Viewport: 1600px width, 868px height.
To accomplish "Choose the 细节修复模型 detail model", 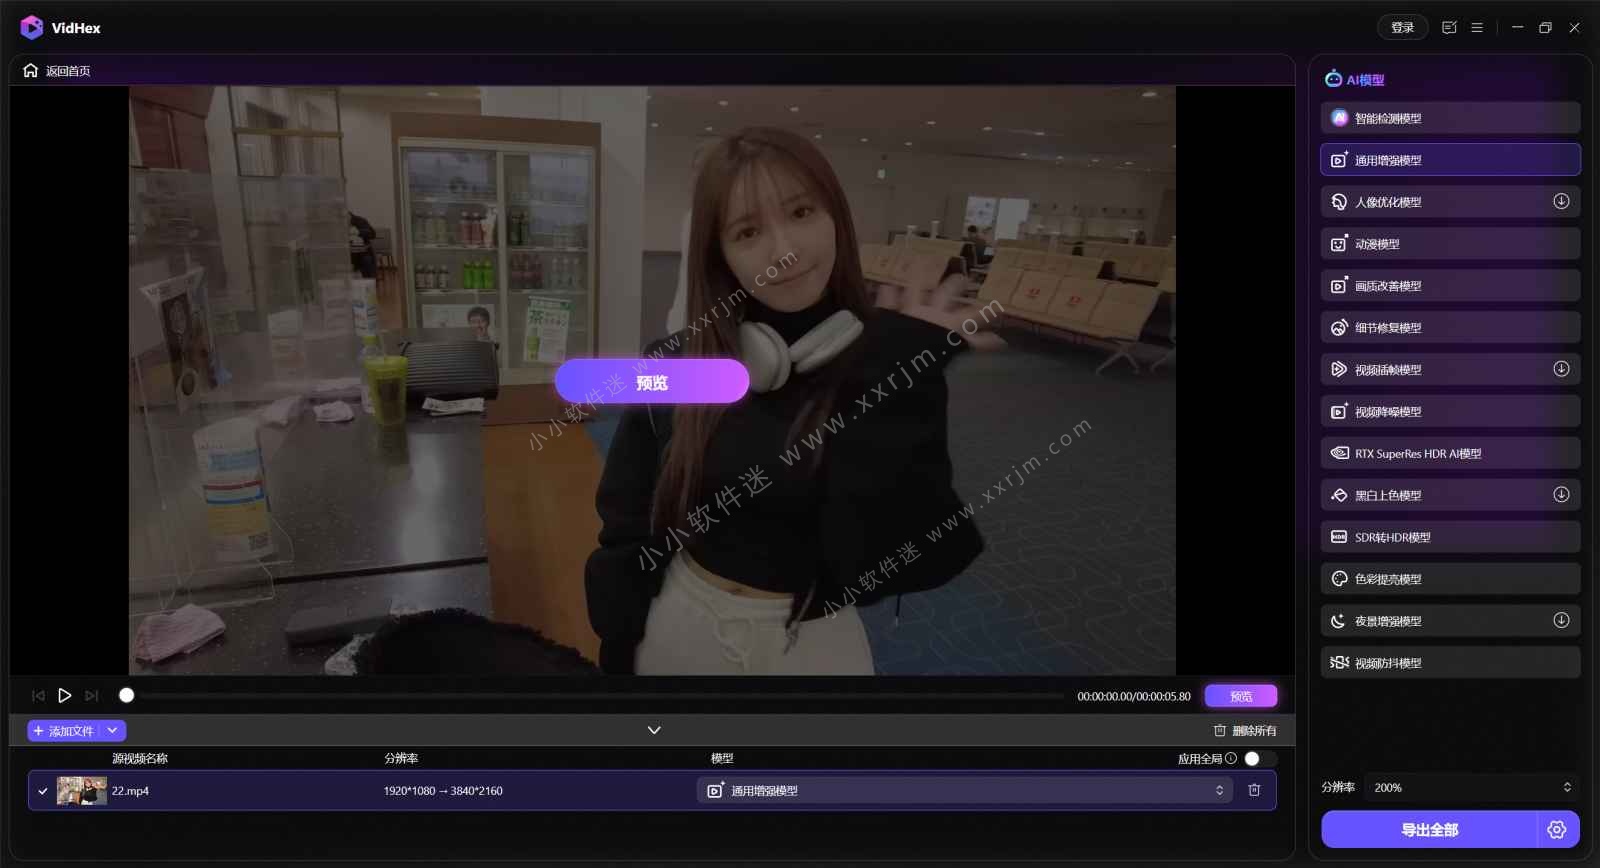I will (1450, 328).
